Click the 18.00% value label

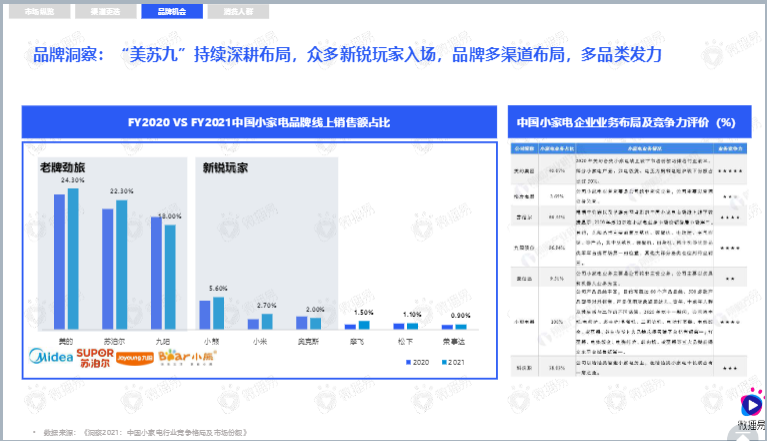click(170, 216)
